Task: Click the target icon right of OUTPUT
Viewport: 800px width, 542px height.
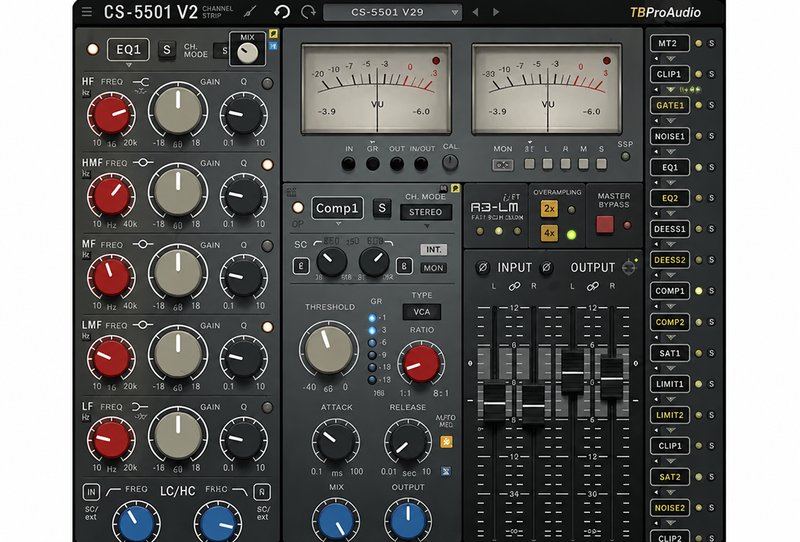Action: coord(629,266)
